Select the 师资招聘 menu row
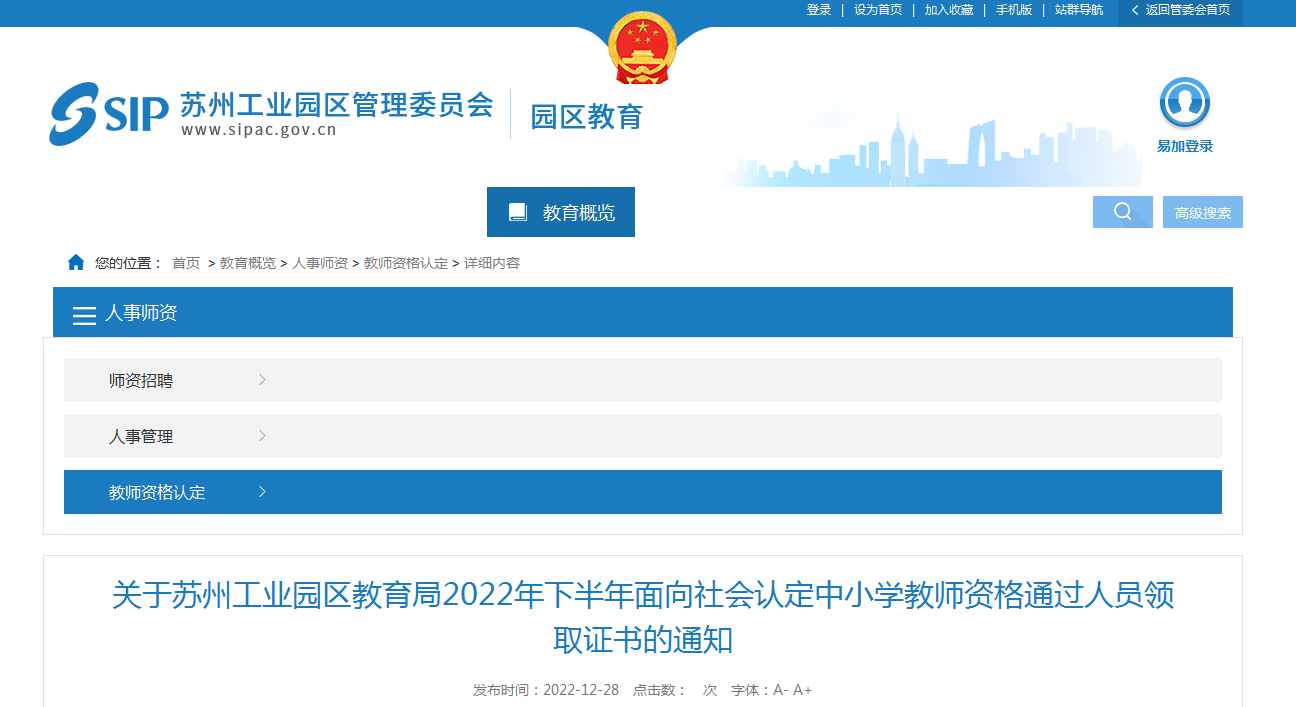The height and width of the screenshot is (707, 1296). [643, 380]
